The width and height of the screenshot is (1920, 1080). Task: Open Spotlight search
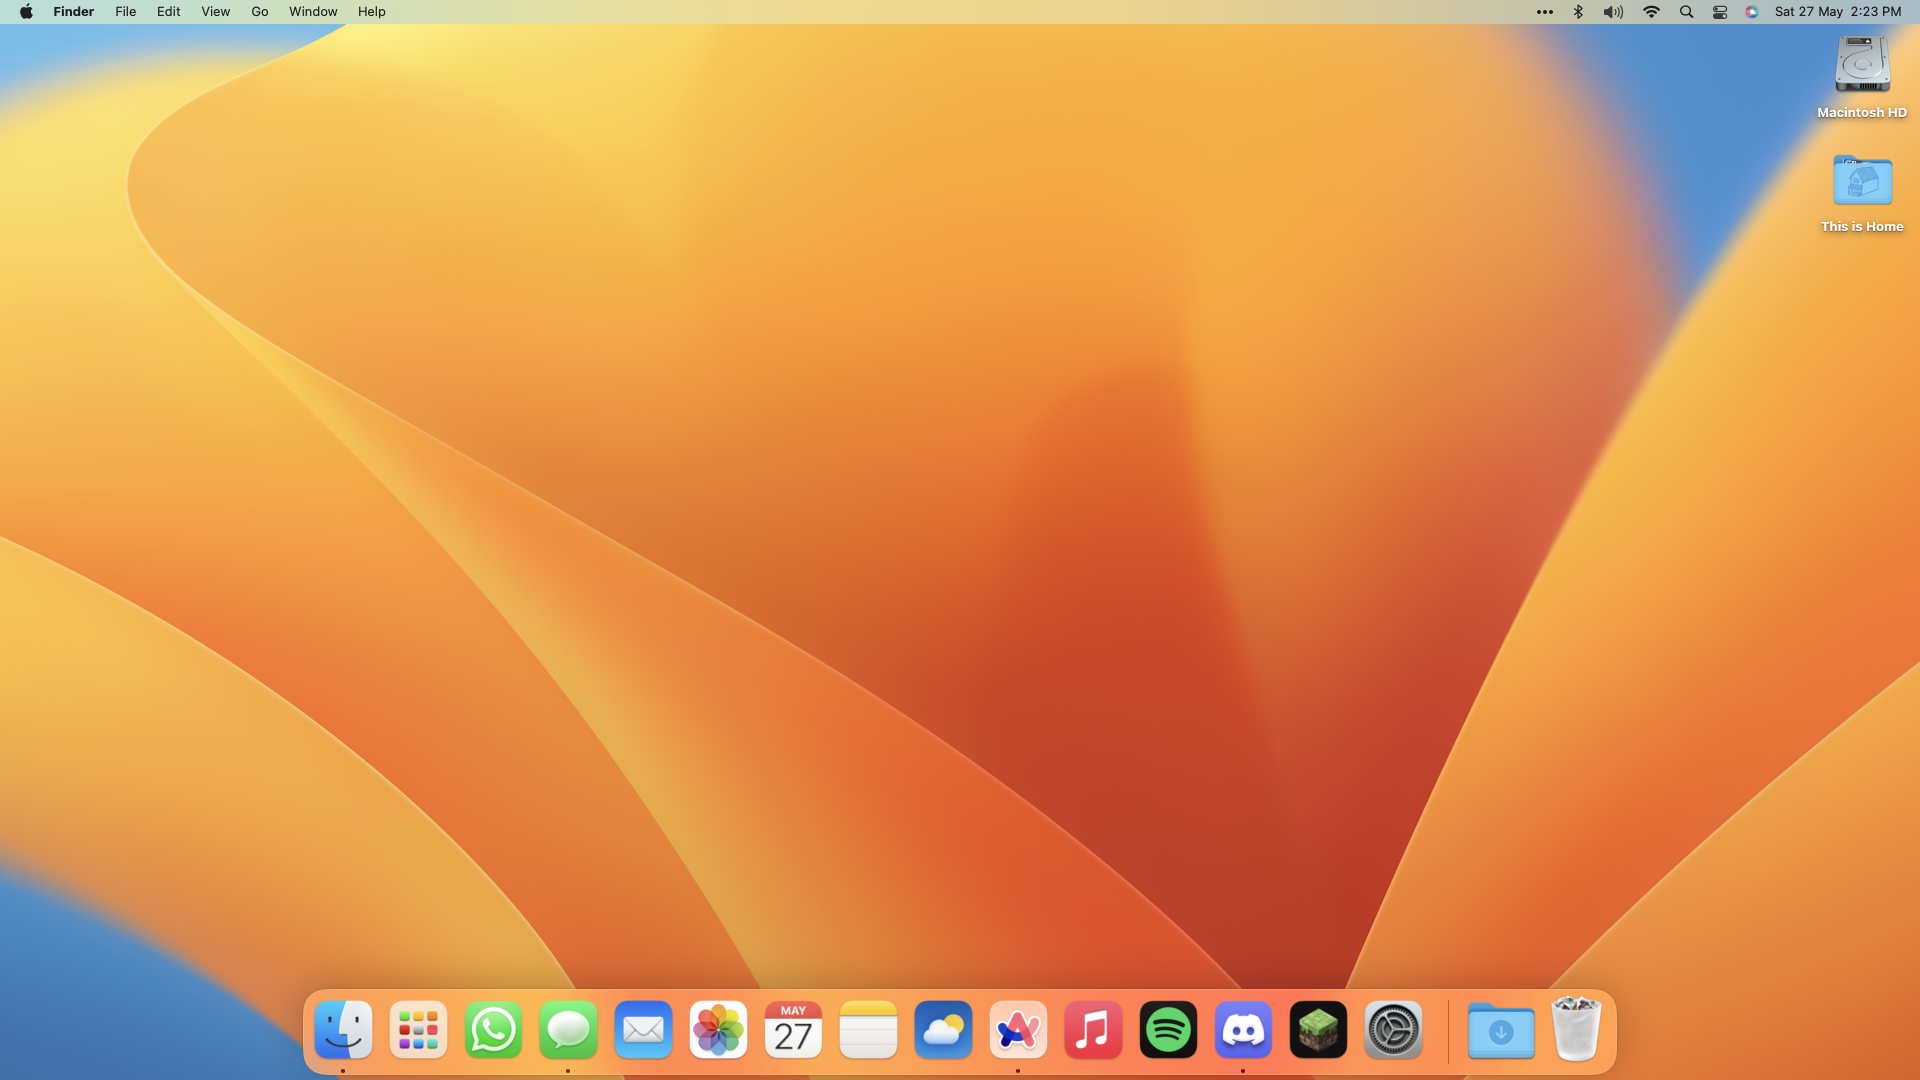point(1687,12)
